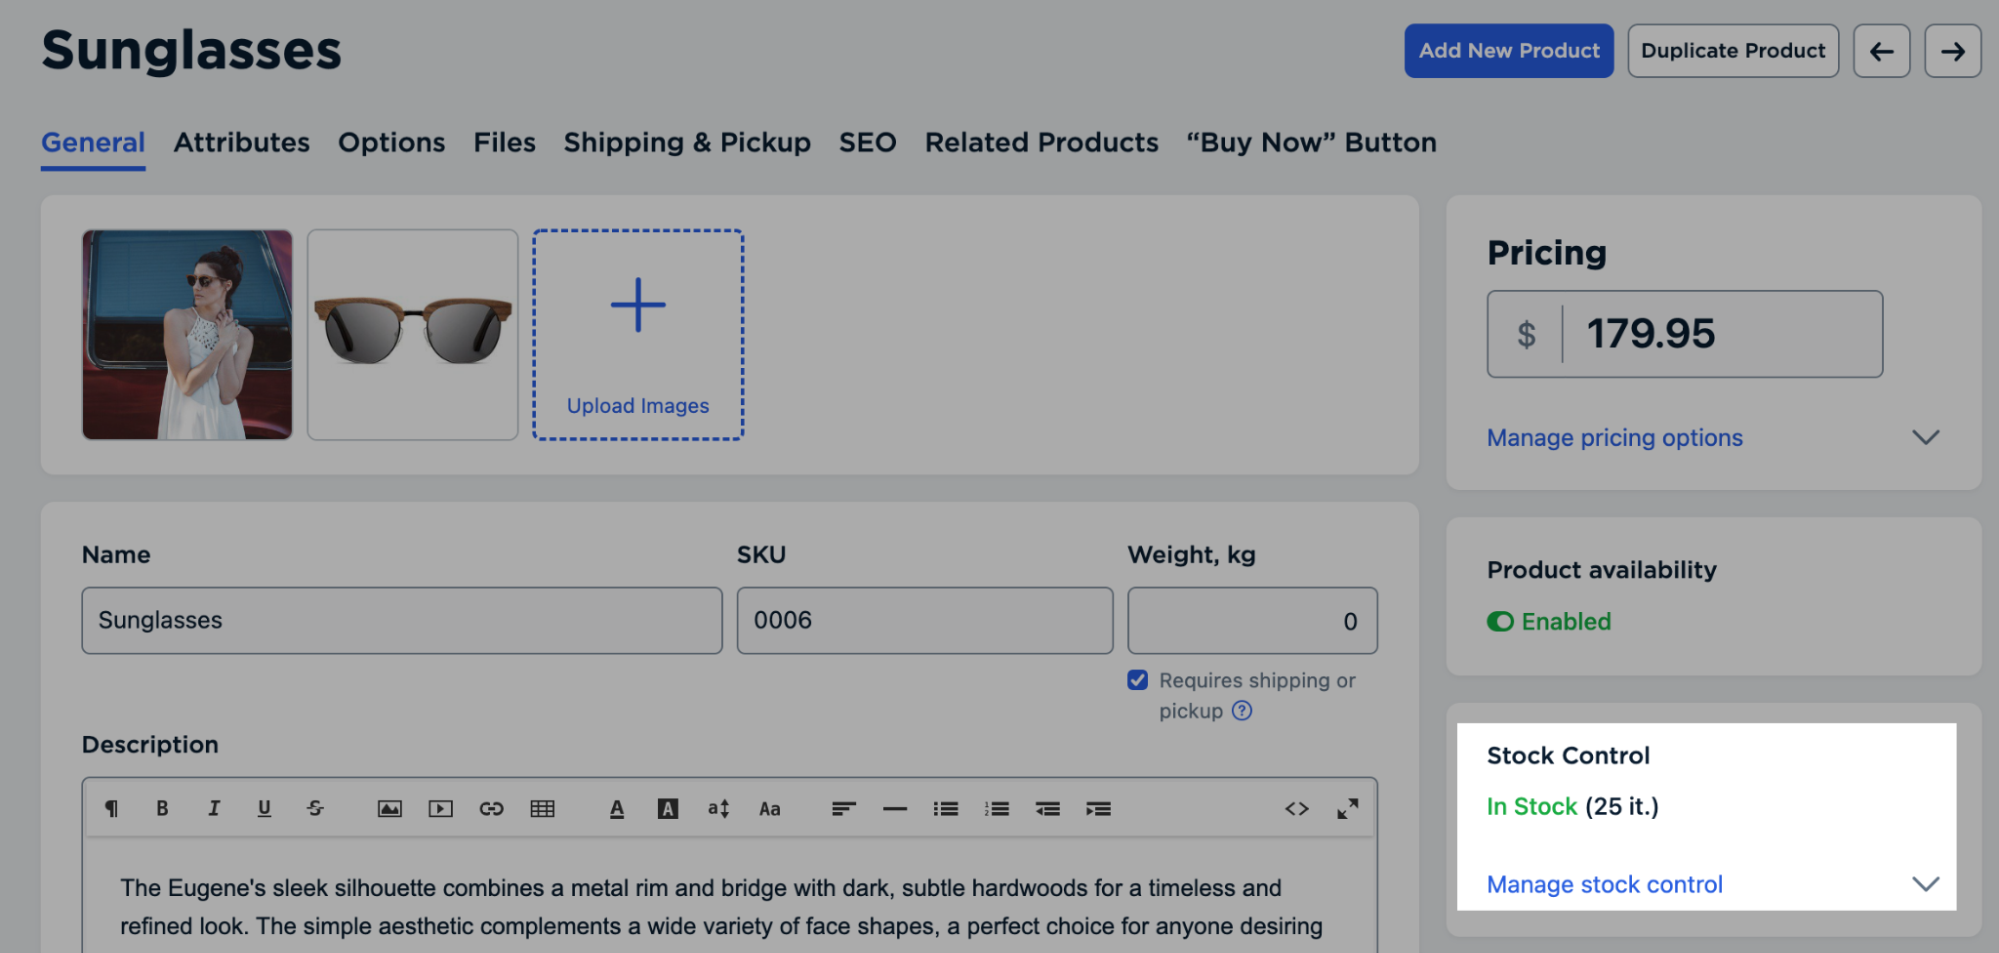Open the Shipping & Pickup tab
The image size is (1999, 953).
coord(686,143)
